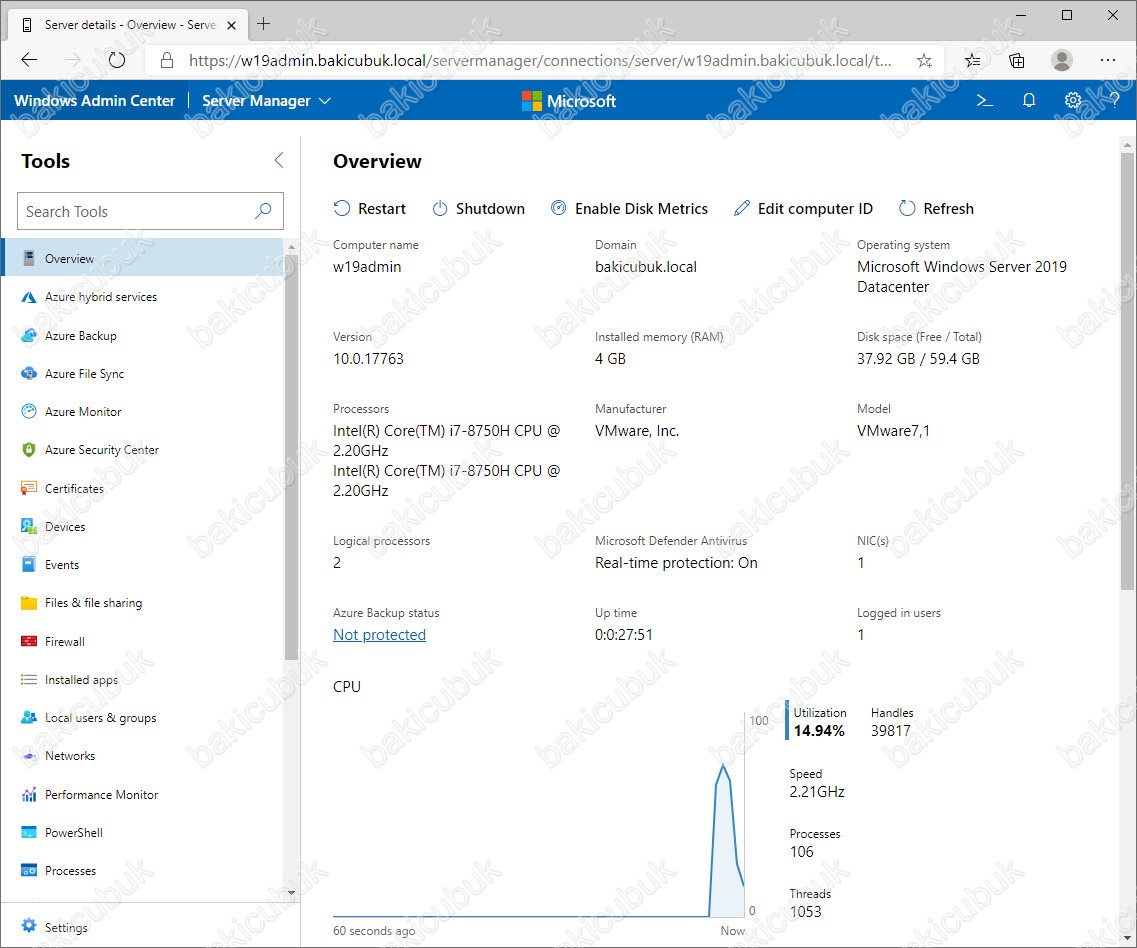The width and height of the screenshot is (1137, 948).
Task: Click up time value 0:0:27:51
Action: tap(624, 635)
